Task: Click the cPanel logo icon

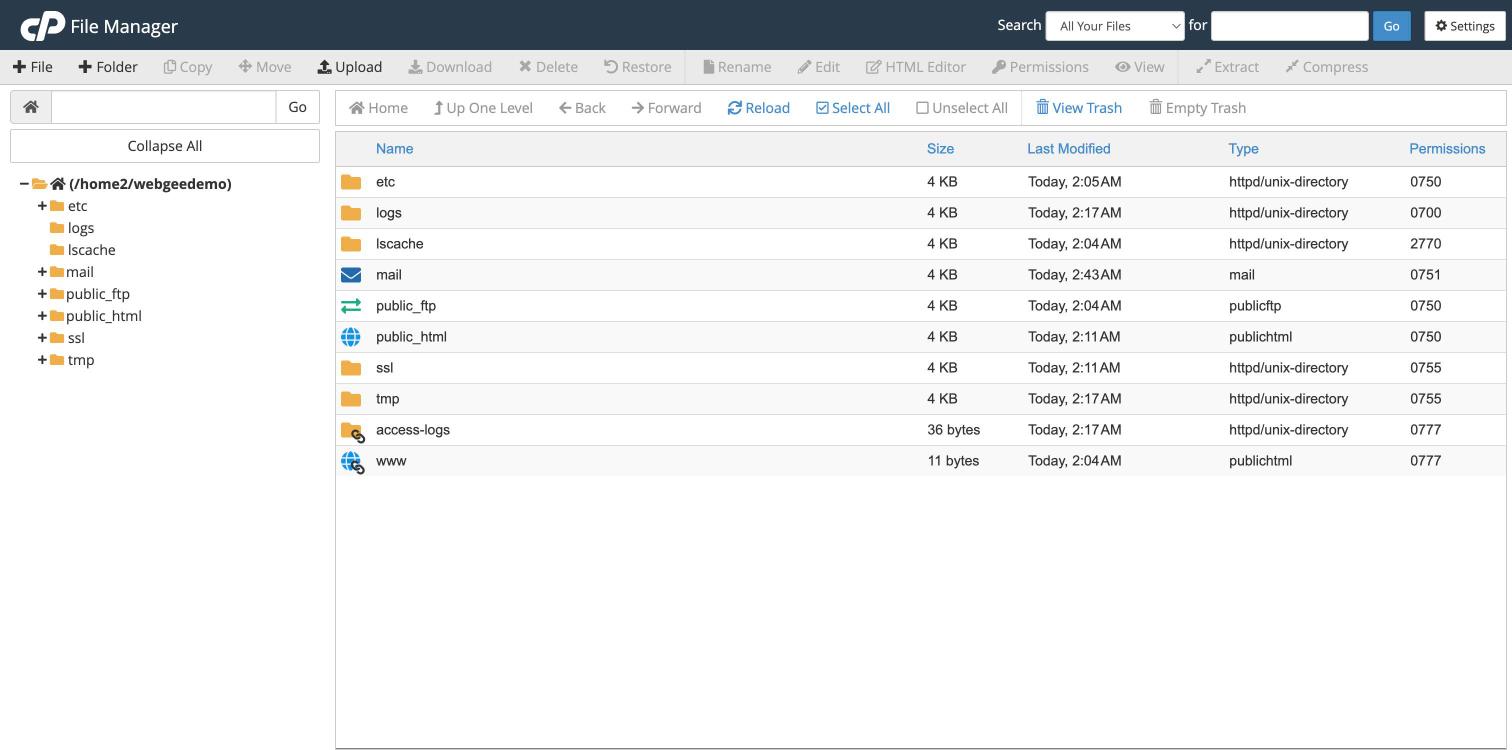Action: coord(42,26)
